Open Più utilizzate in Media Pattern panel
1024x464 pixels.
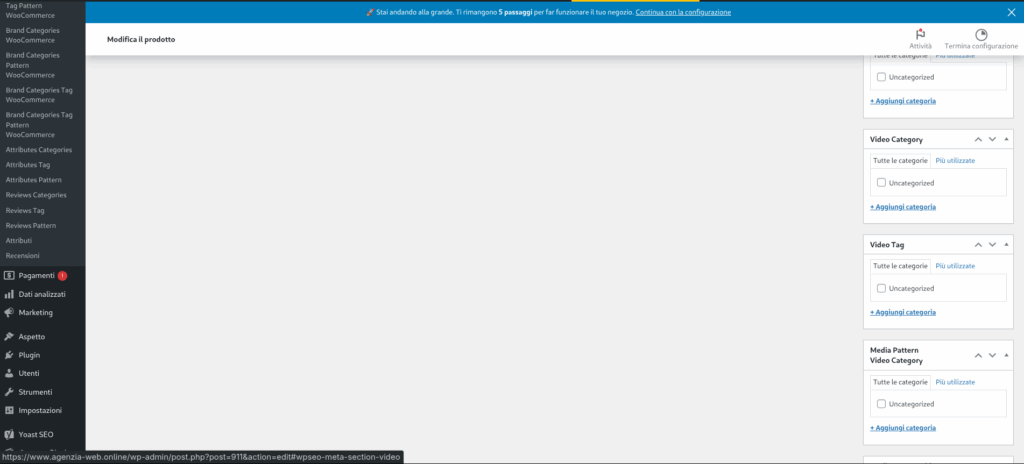tap(955, 382)
